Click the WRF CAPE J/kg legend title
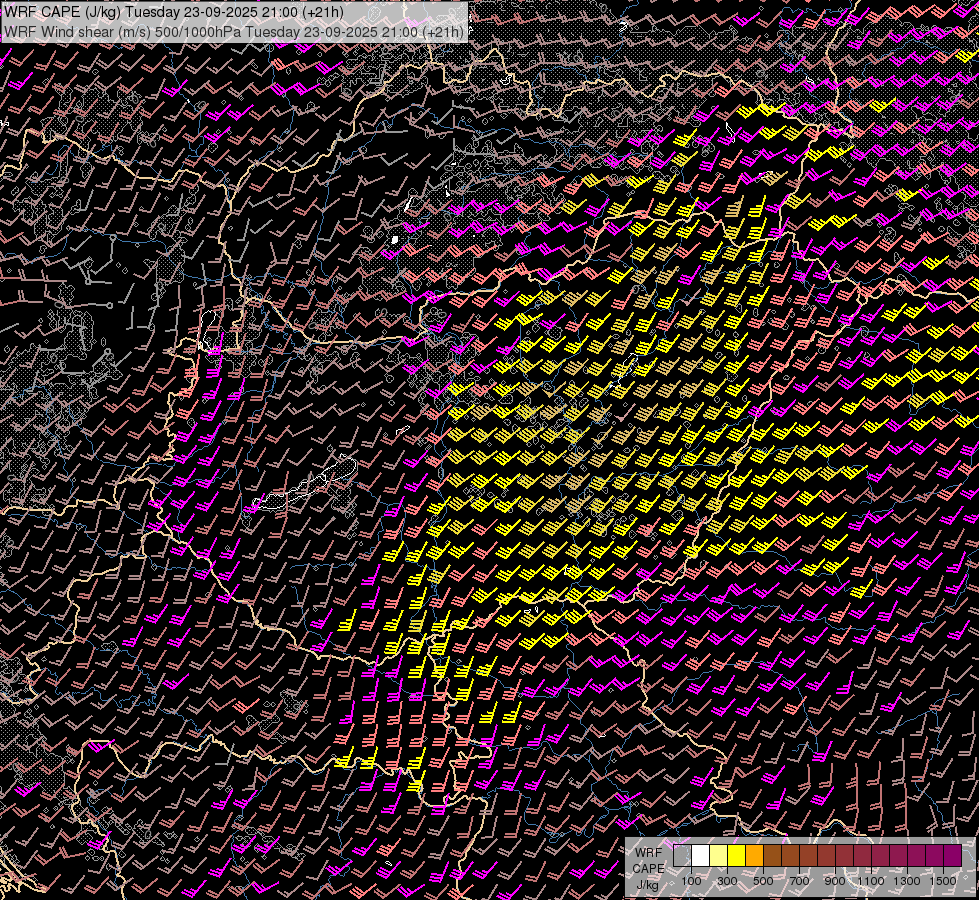Screen dimensions: 979x900 tap(648, 868)
